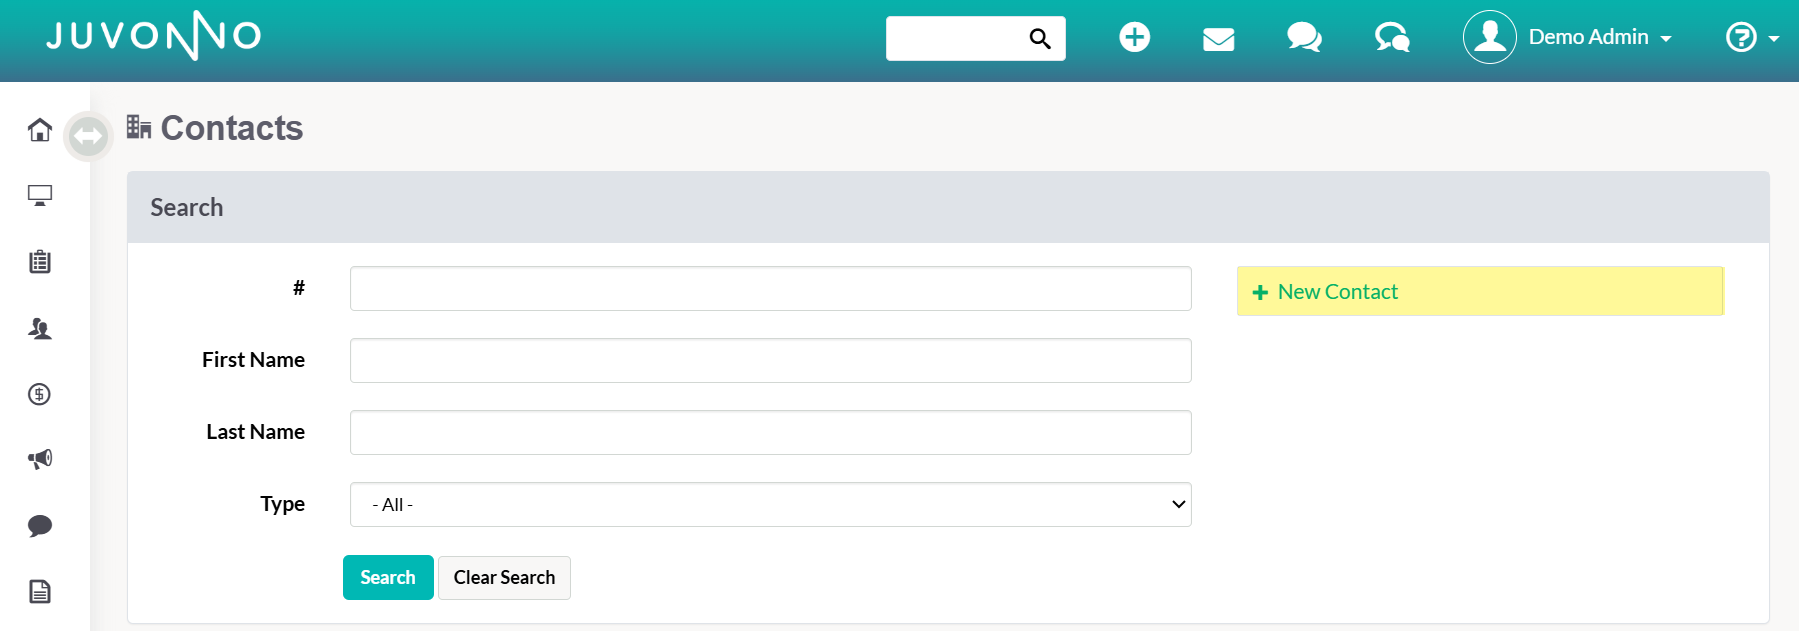The image size is (1799, 631).
Task: Open the dollar billing icon in sidebar
Action: 40,394
